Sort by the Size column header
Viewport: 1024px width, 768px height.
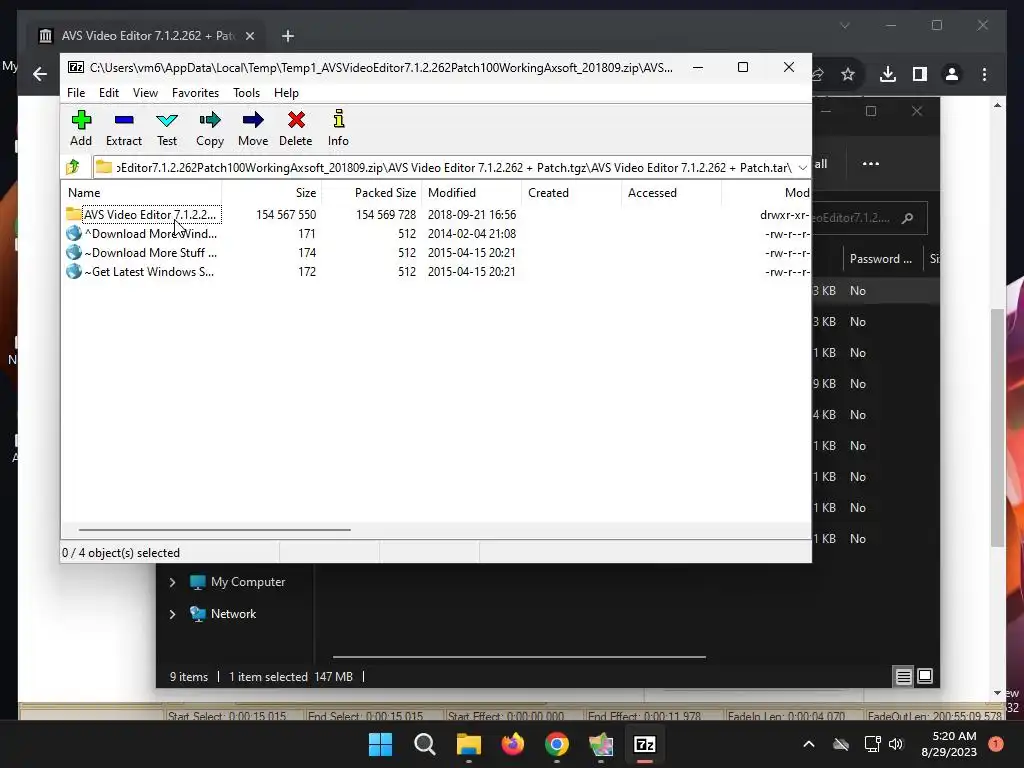click(271, 193)
